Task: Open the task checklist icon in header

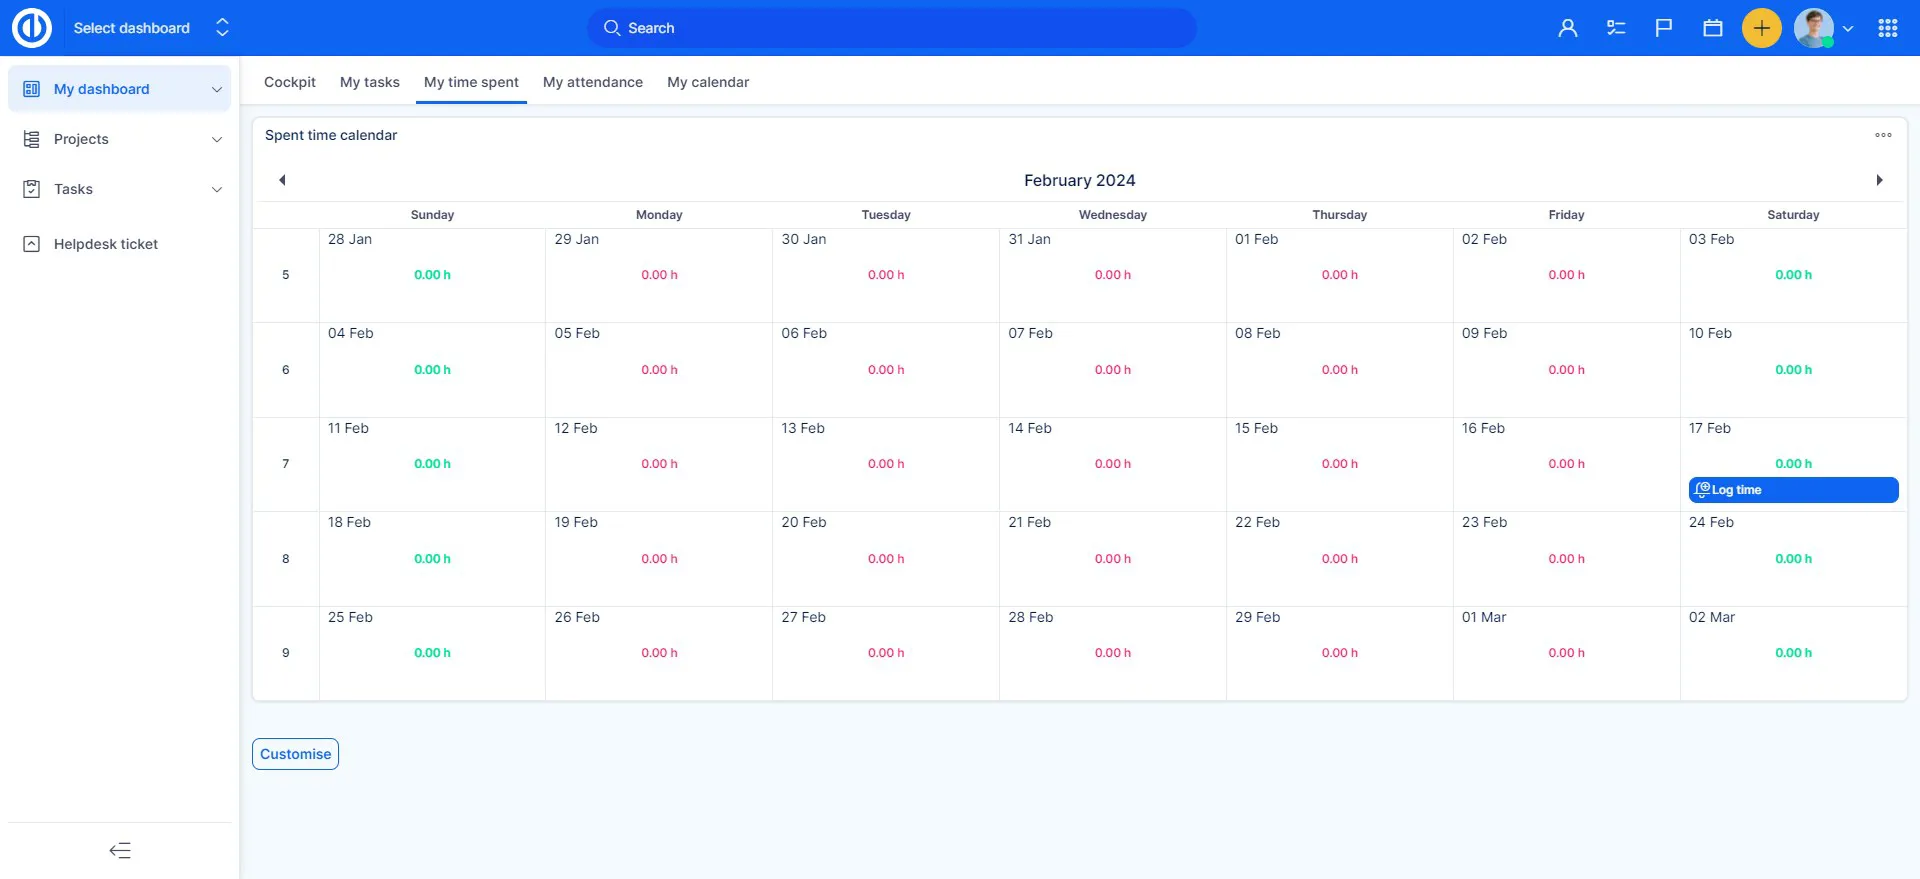Action: (1616, 28)
